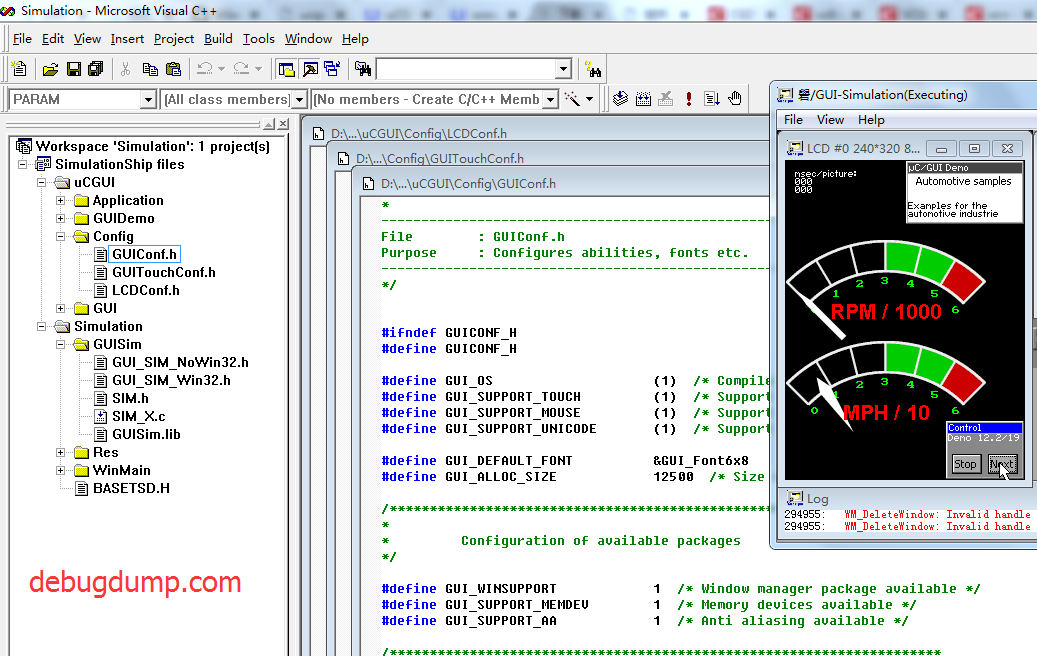Click the find text input field

[466, 69]
